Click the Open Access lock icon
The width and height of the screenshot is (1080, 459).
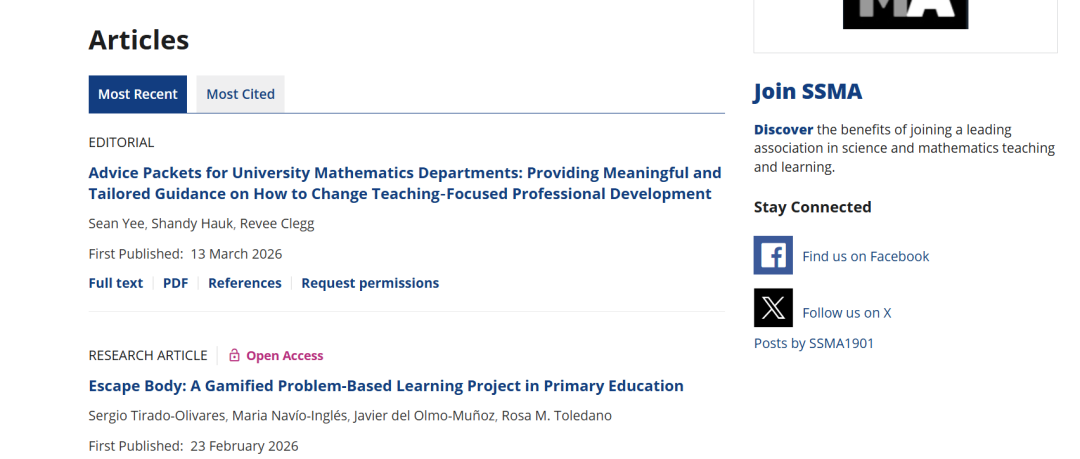coord(234,355)
